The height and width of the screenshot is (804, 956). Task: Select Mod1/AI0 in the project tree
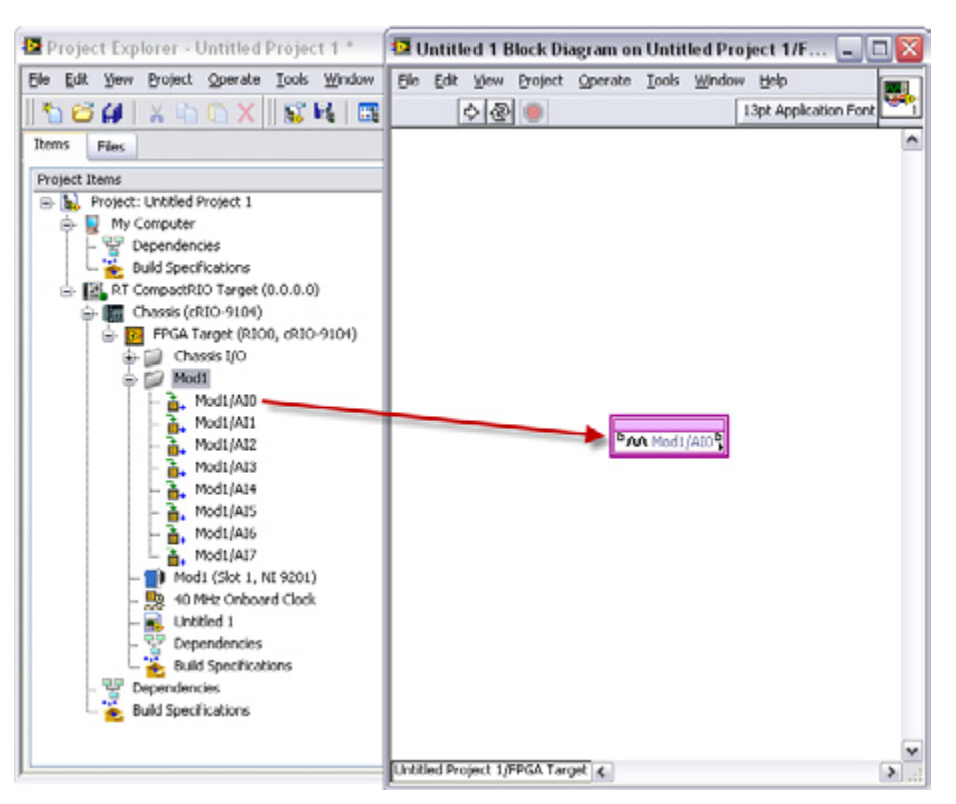click(225, 400)
